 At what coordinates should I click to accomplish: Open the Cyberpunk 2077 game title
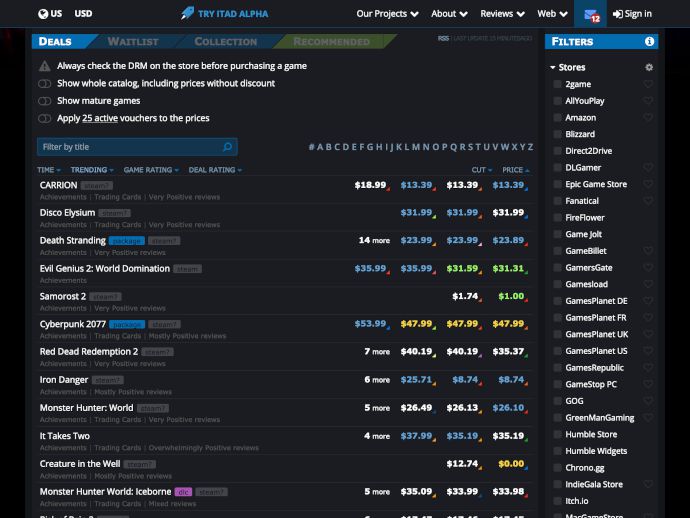pos(73,324)
